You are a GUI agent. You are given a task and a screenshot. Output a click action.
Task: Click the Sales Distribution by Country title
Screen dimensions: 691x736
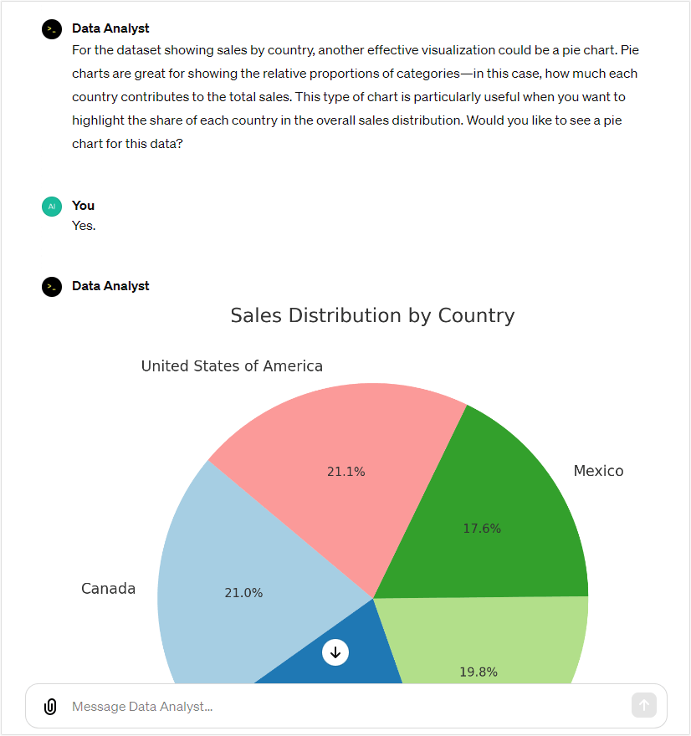point(372,316)
